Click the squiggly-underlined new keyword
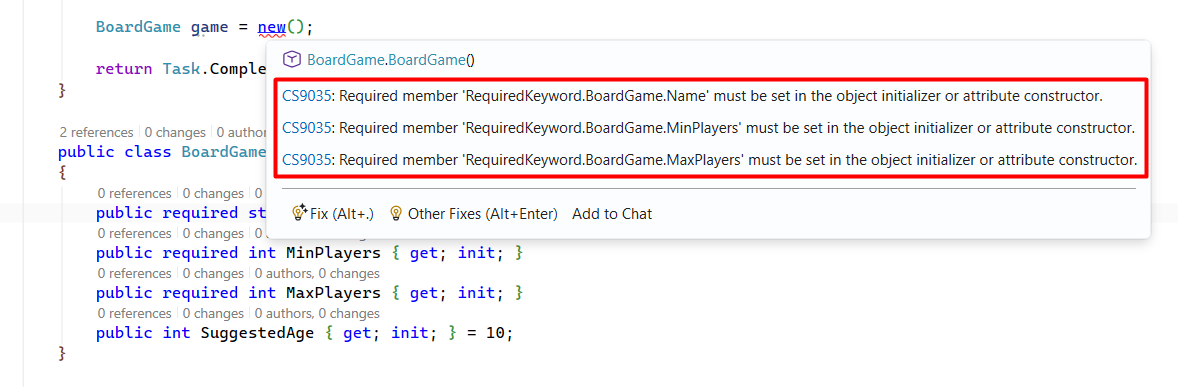Viewport: 1178px width, 387px height. 271,28
